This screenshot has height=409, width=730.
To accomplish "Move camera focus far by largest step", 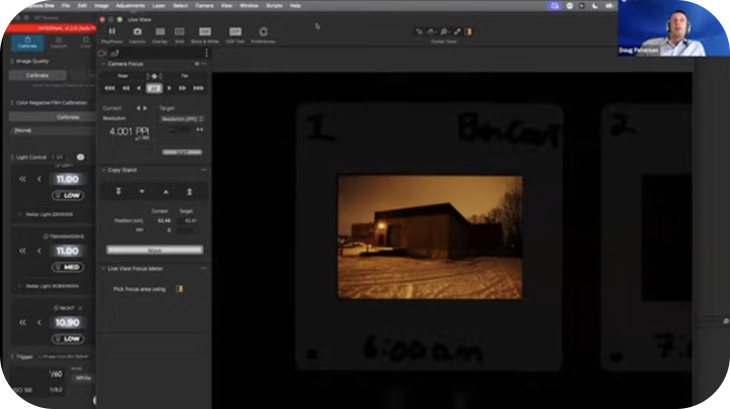I will pos(198,88).
